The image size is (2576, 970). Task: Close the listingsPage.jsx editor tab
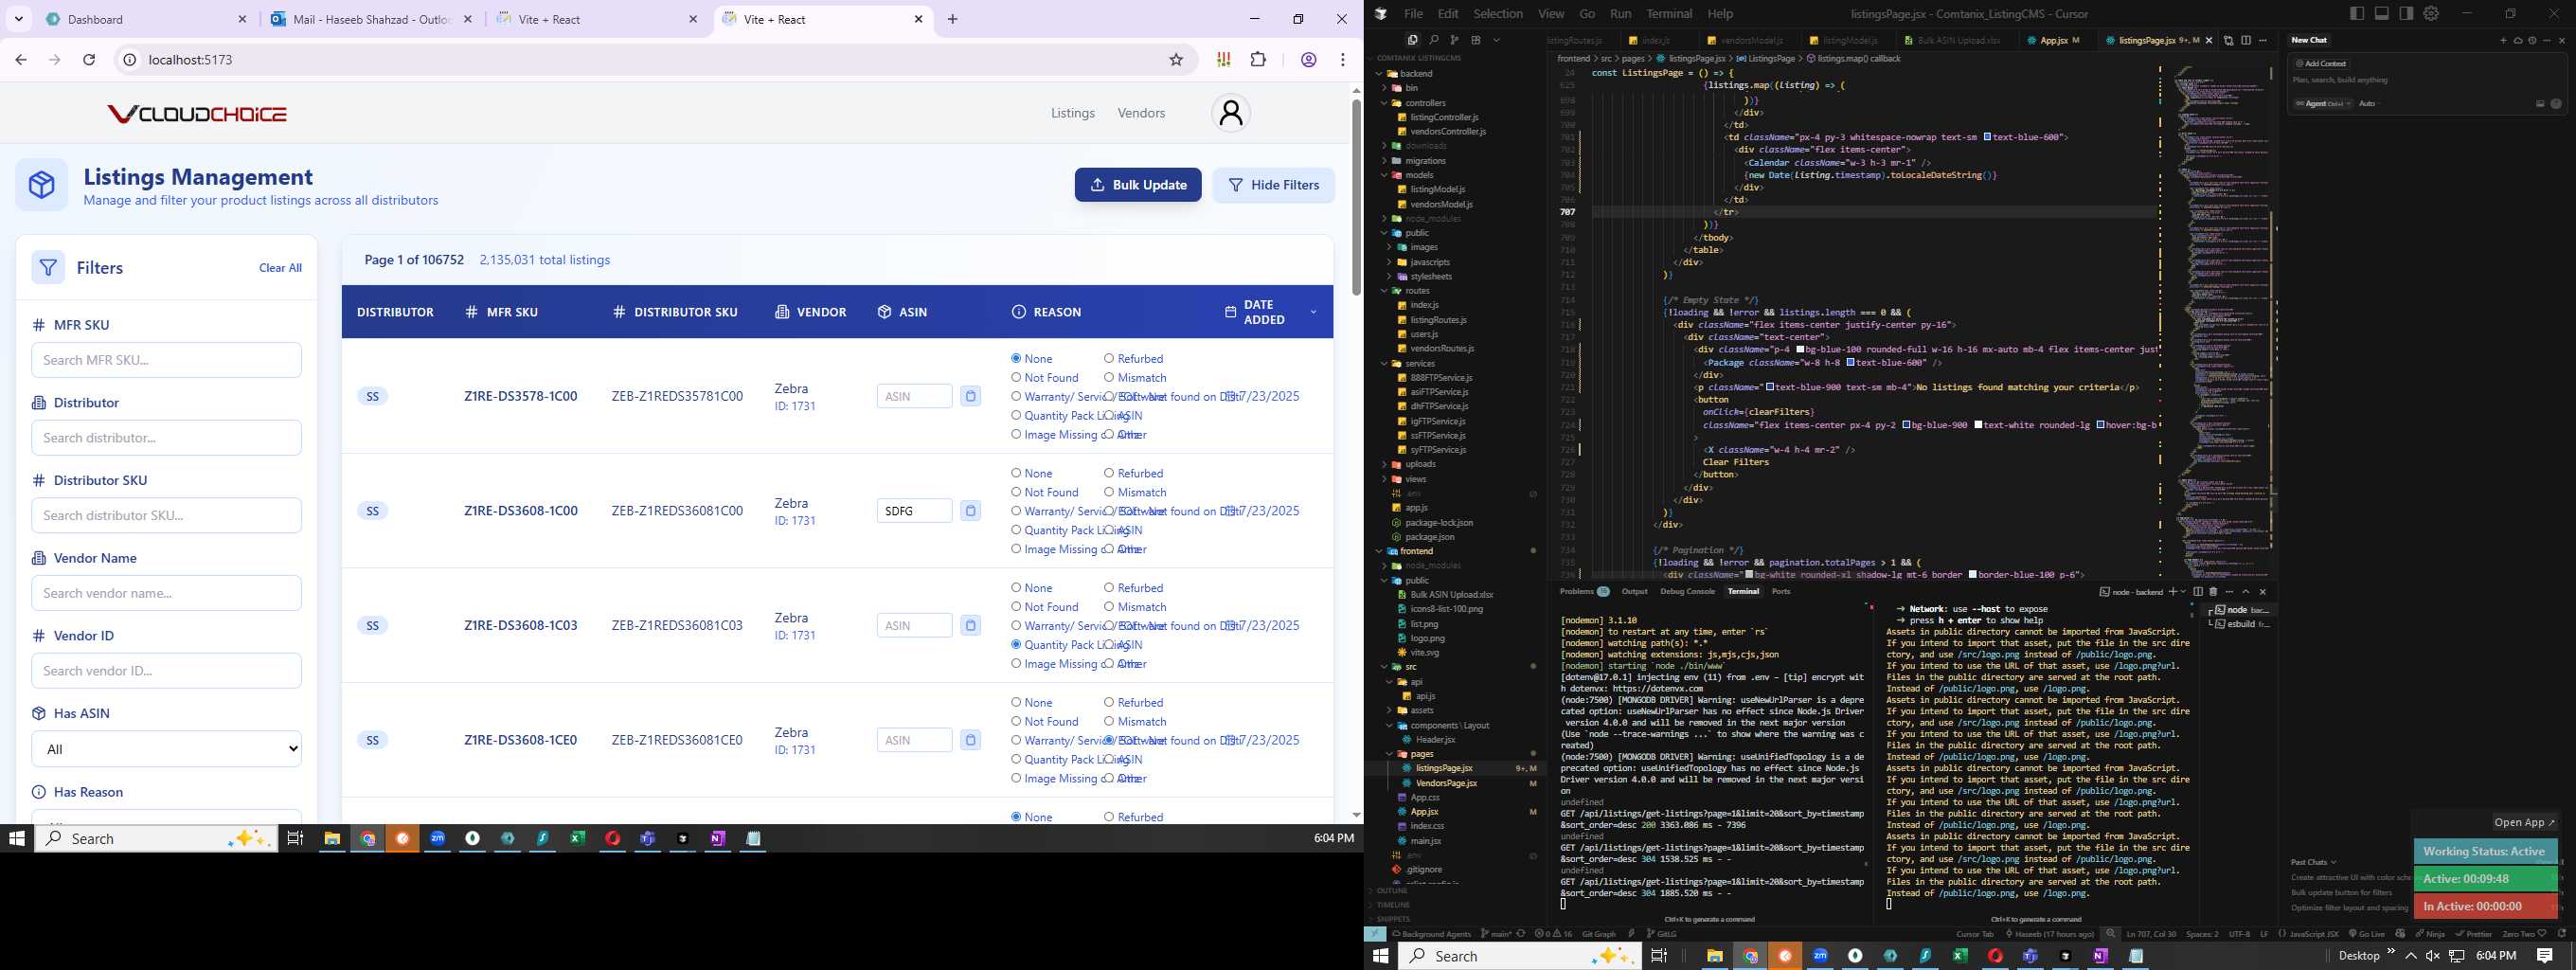click(x=2210, y=40)
